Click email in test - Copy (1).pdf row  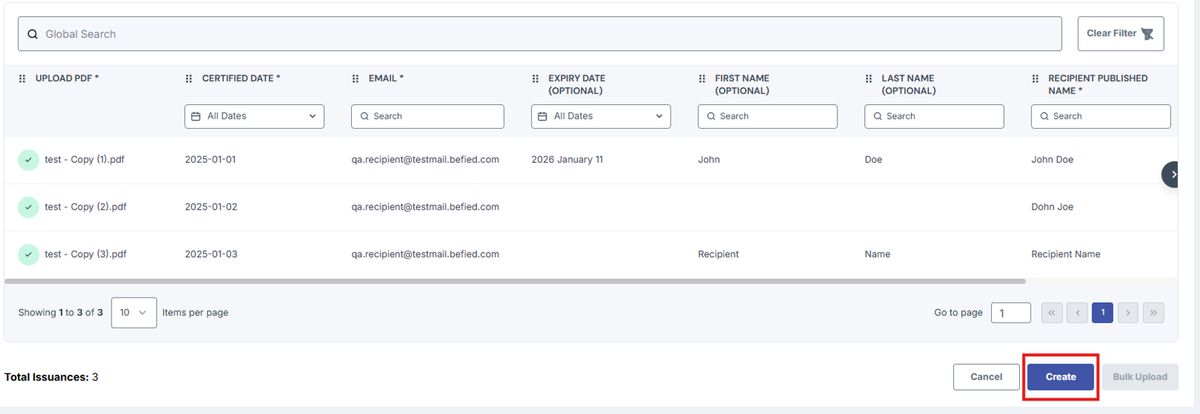tap(425, 159)
